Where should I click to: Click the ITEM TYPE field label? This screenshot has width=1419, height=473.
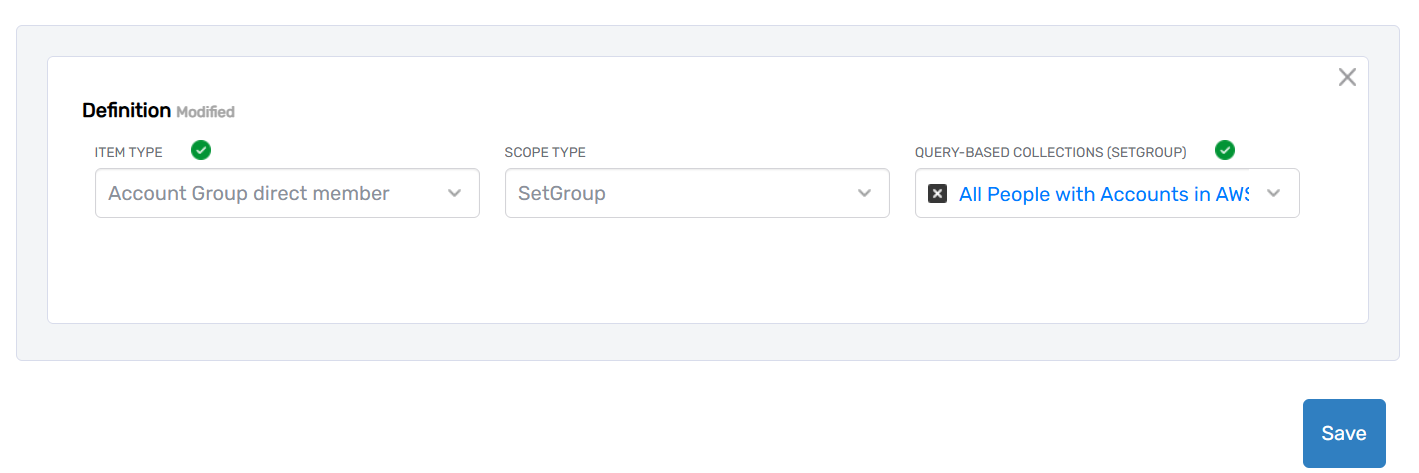tap(128, 153)
